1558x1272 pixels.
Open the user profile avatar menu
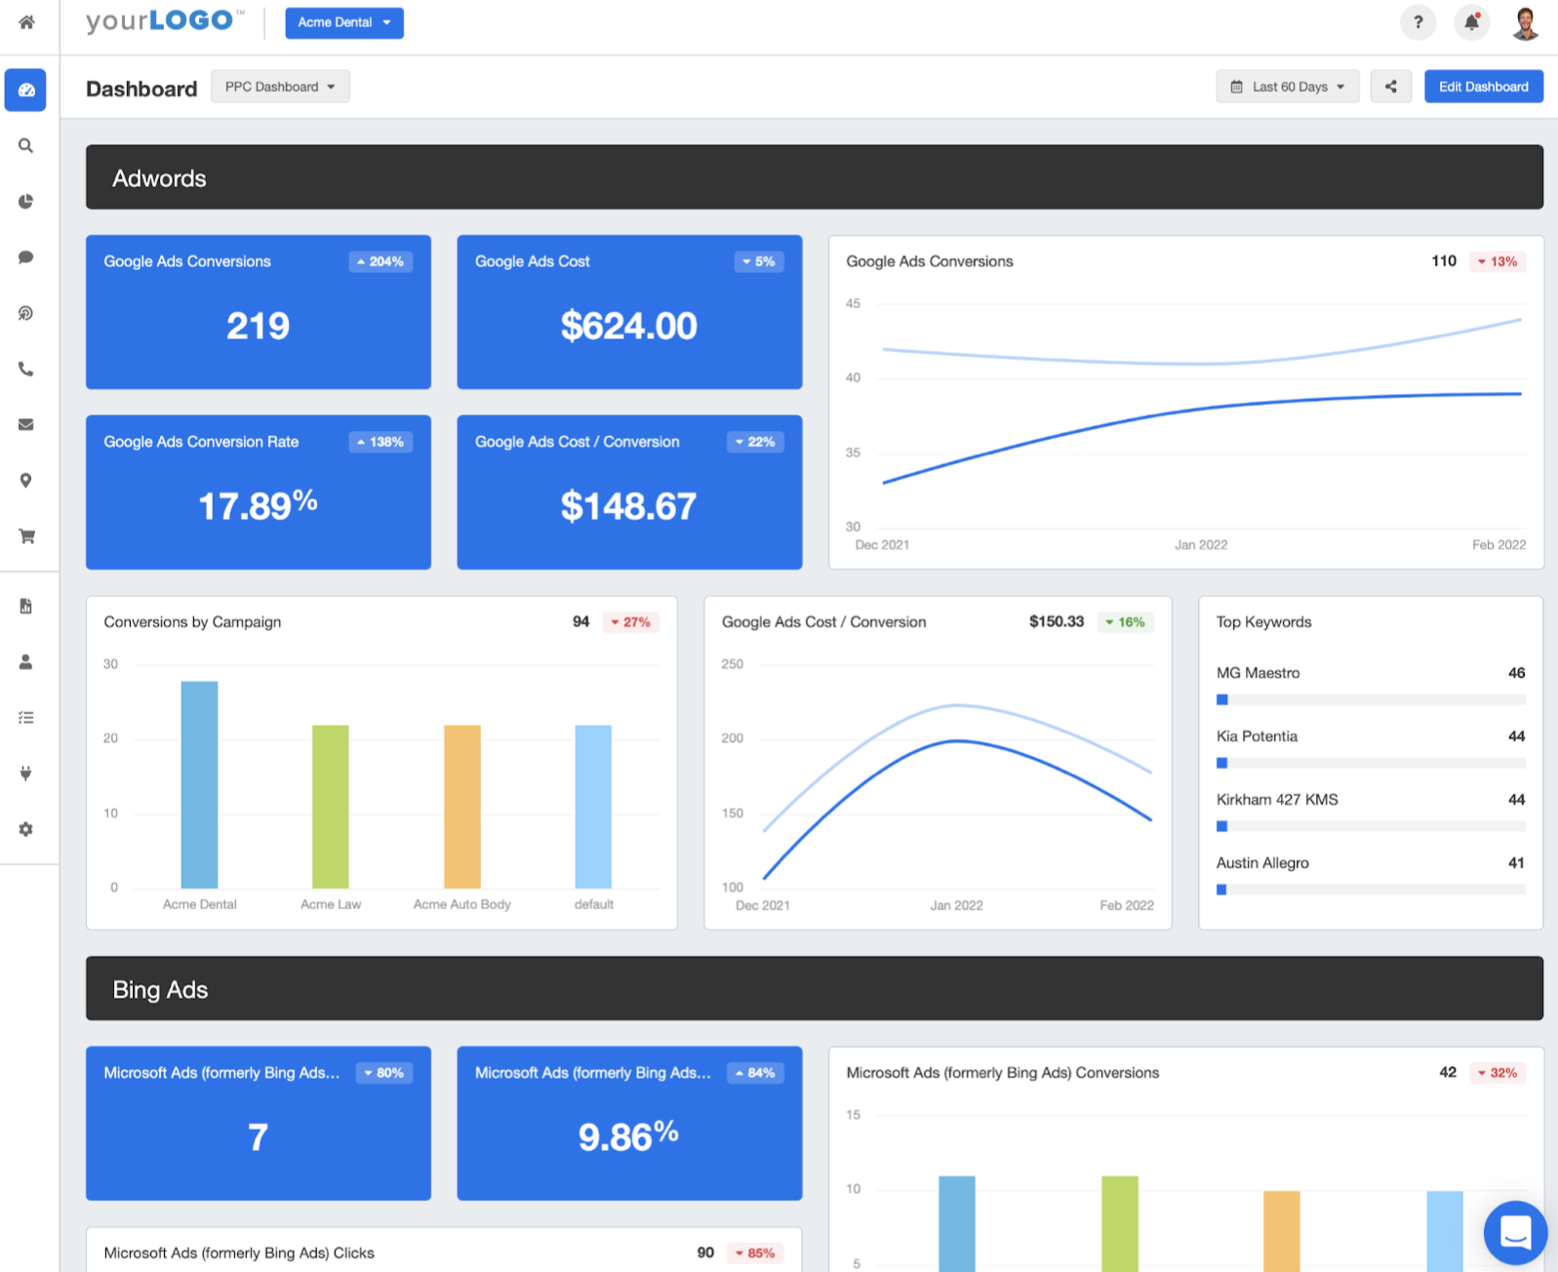(x=1525, y=22)
